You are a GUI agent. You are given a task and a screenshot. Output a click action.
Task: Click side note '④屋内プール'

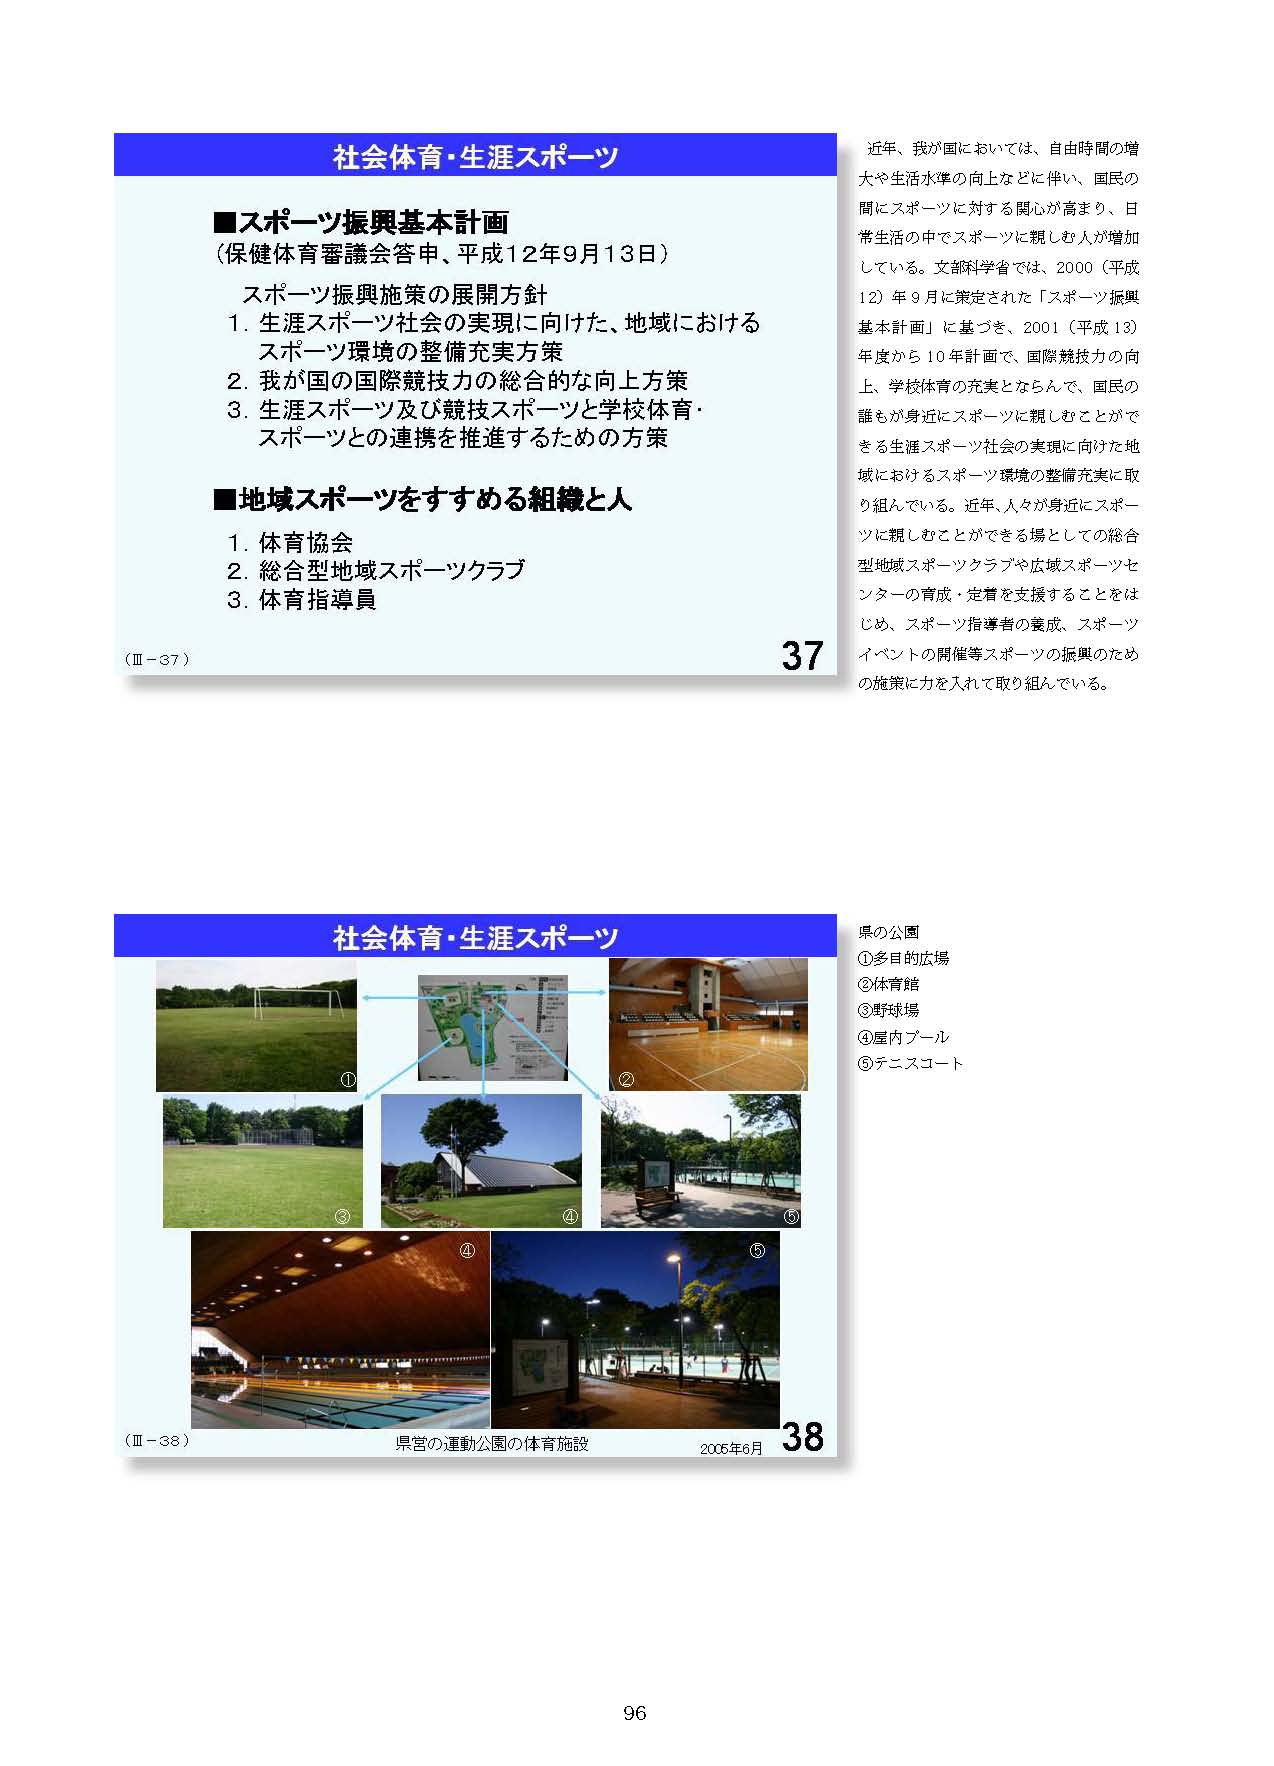[x=904, y=1037]
